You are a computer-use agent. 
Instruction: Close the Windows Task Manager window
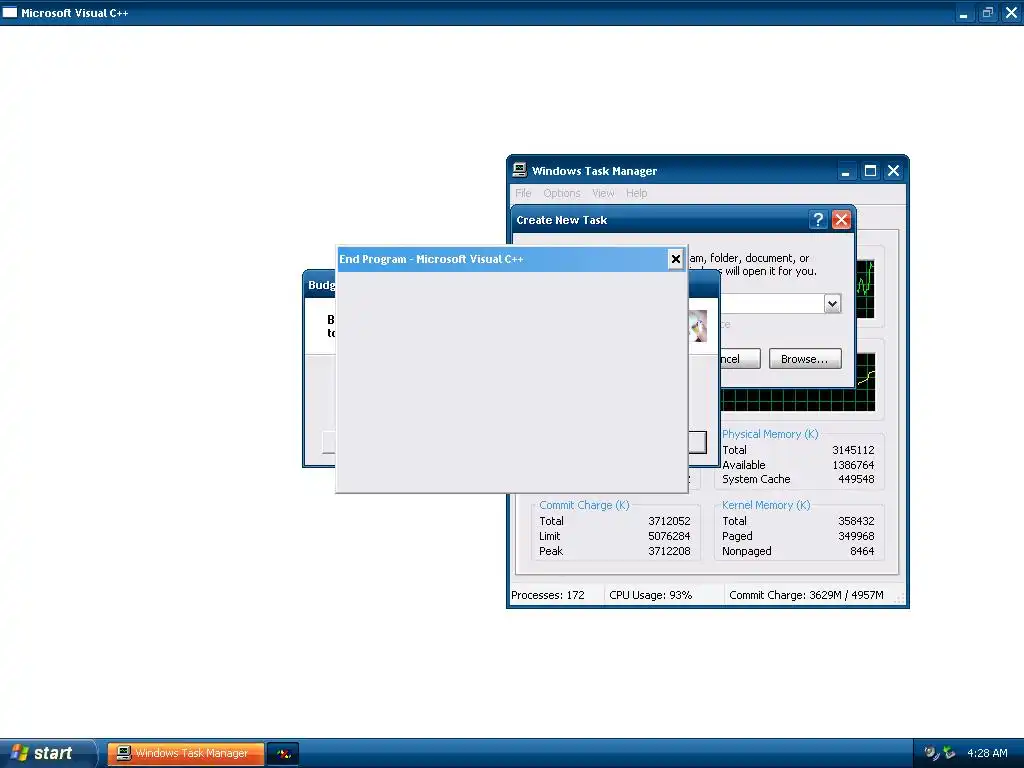coord(893,171)
